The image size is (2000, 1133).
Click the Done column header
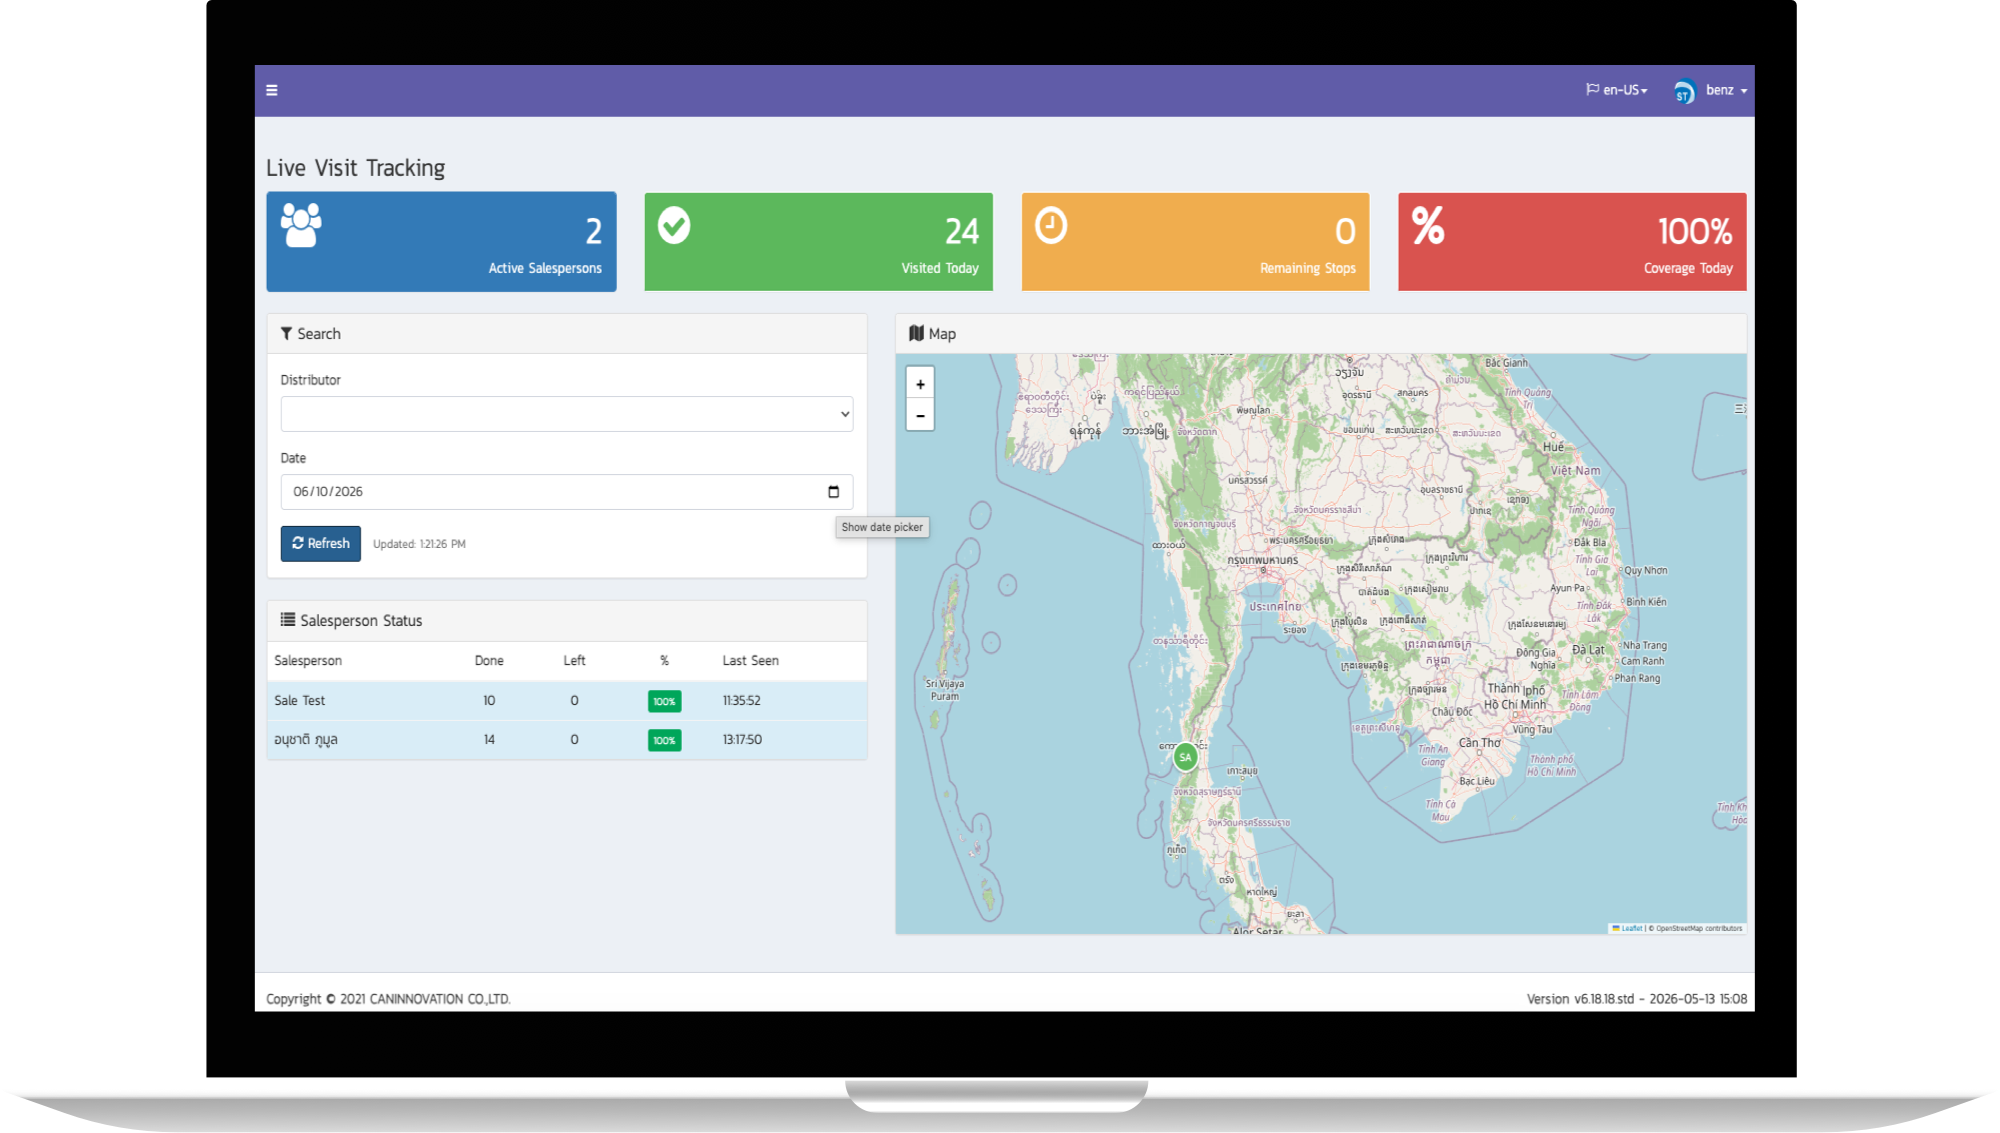[x=489, y=661]
